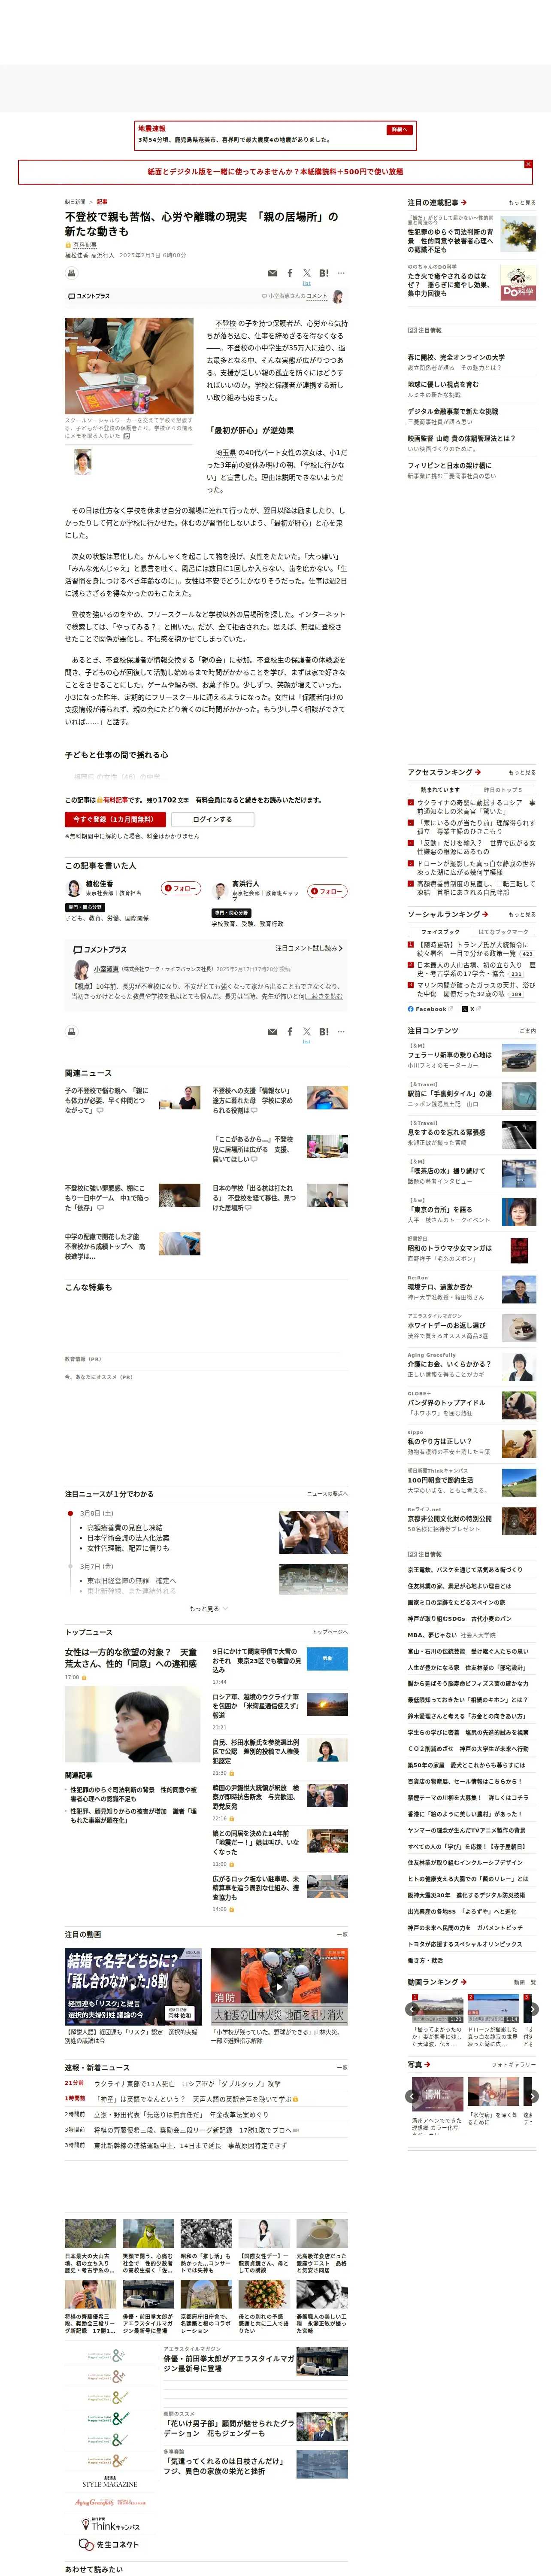This screenshot has width=551, height=2576.
Task: Open Aging Gracefully logo link
Action: (x=110, y=2502)
